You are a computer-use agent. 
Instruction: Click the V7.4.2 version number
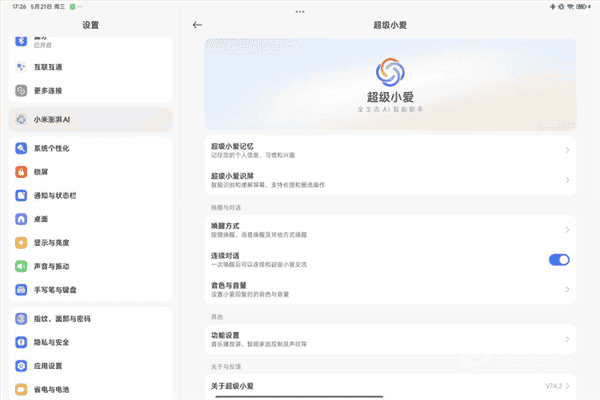click(x=554, y=386)
